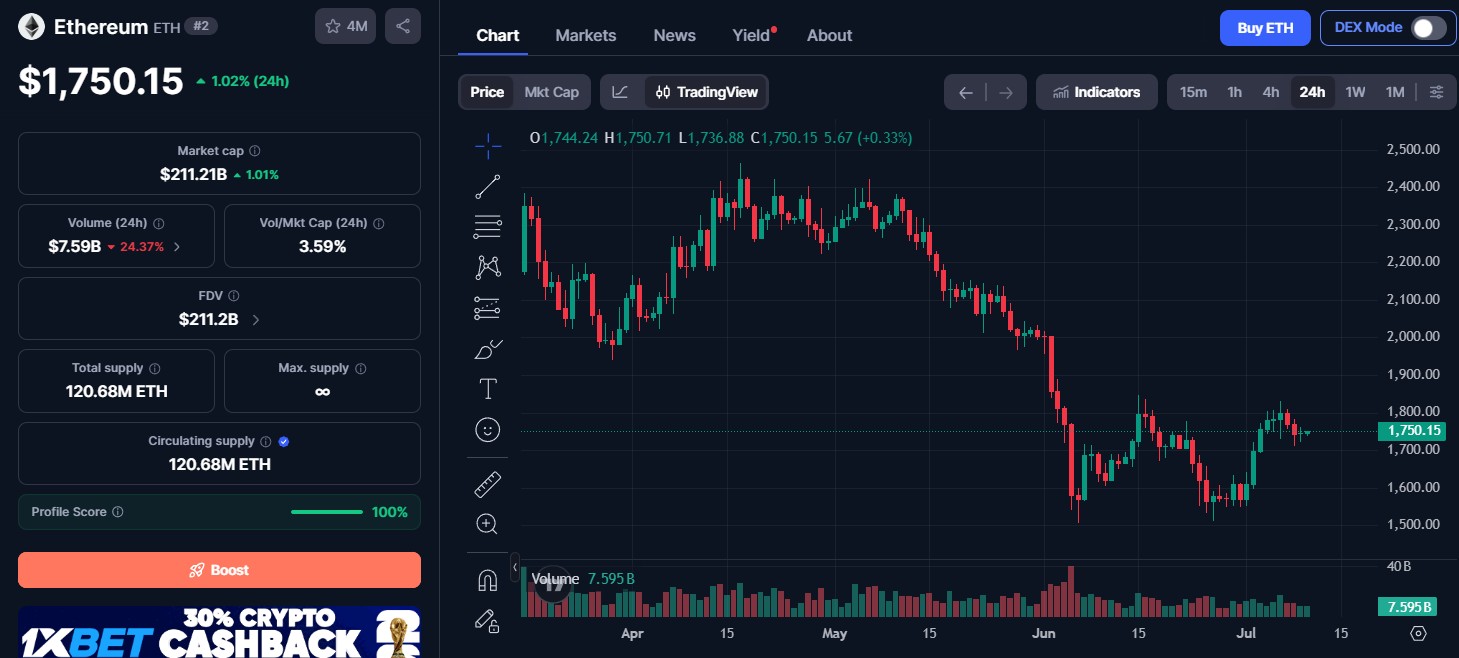This screenshot has height=658, width=1459.
Task: Share the Ethereum page
Action: [403, 26]
